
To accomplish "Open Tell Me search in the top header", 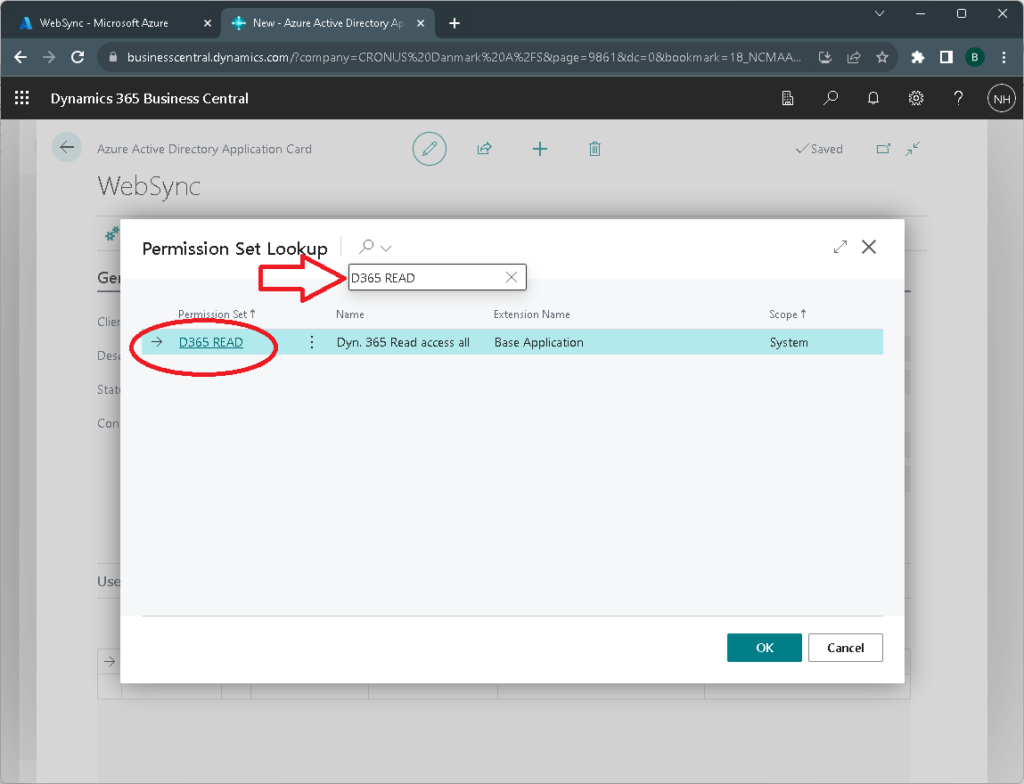I will point(829,98).
